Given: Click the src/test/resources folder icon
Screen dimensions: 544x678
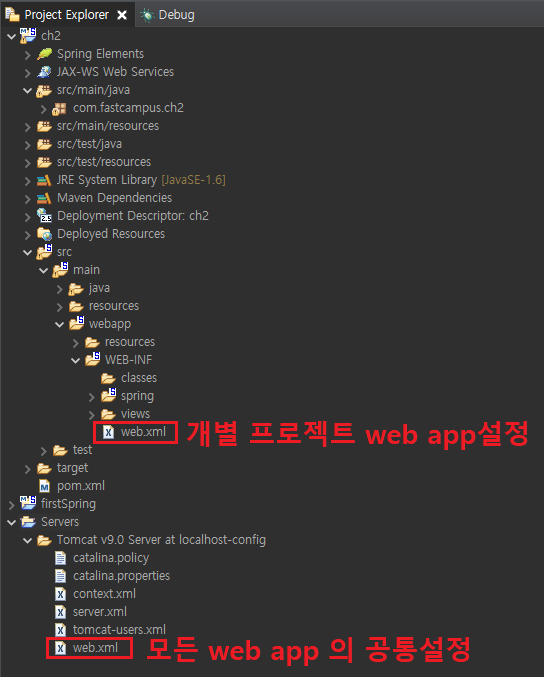Looking at the screenshot, I should (44, 162).
